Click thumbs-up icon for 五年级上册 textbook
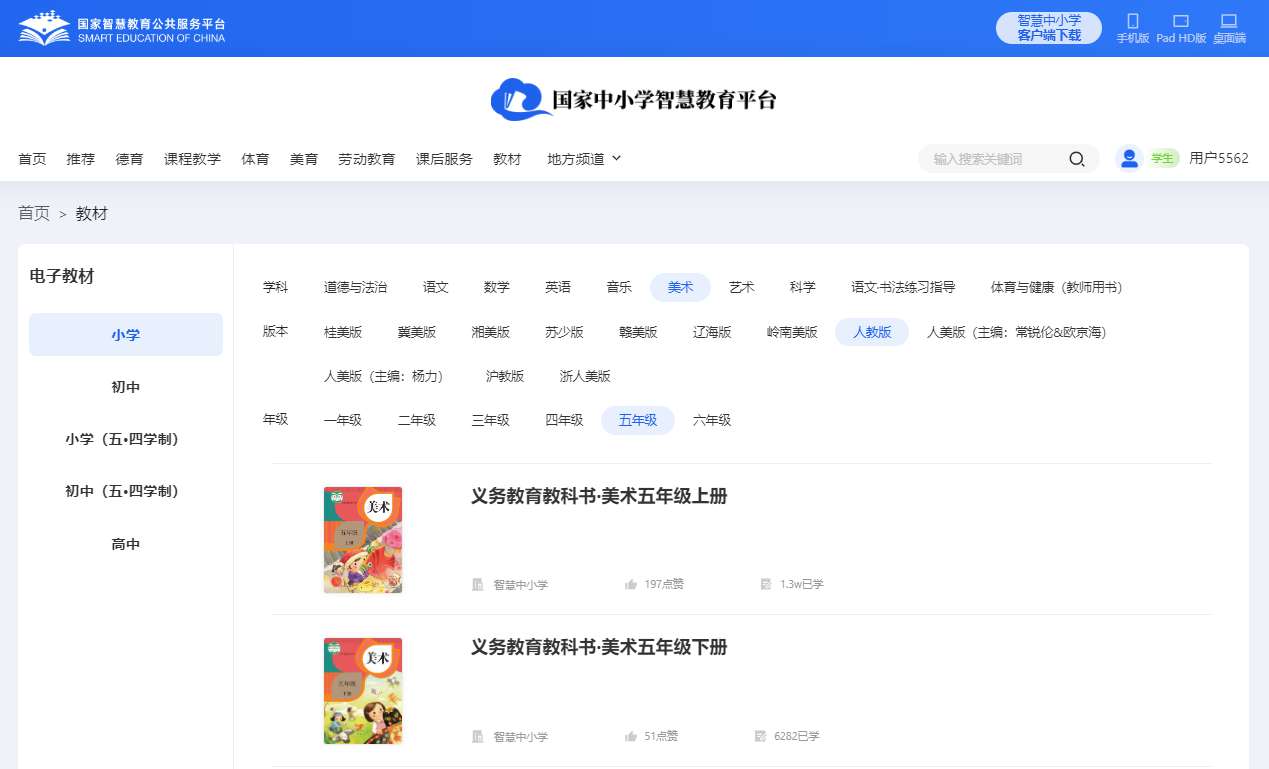1269x769 pixels. (x=631, y=584)
